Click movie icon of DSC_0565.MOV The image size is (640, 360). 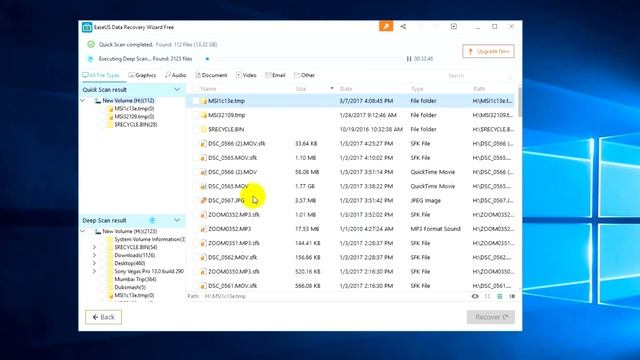(x=203, y=186)
